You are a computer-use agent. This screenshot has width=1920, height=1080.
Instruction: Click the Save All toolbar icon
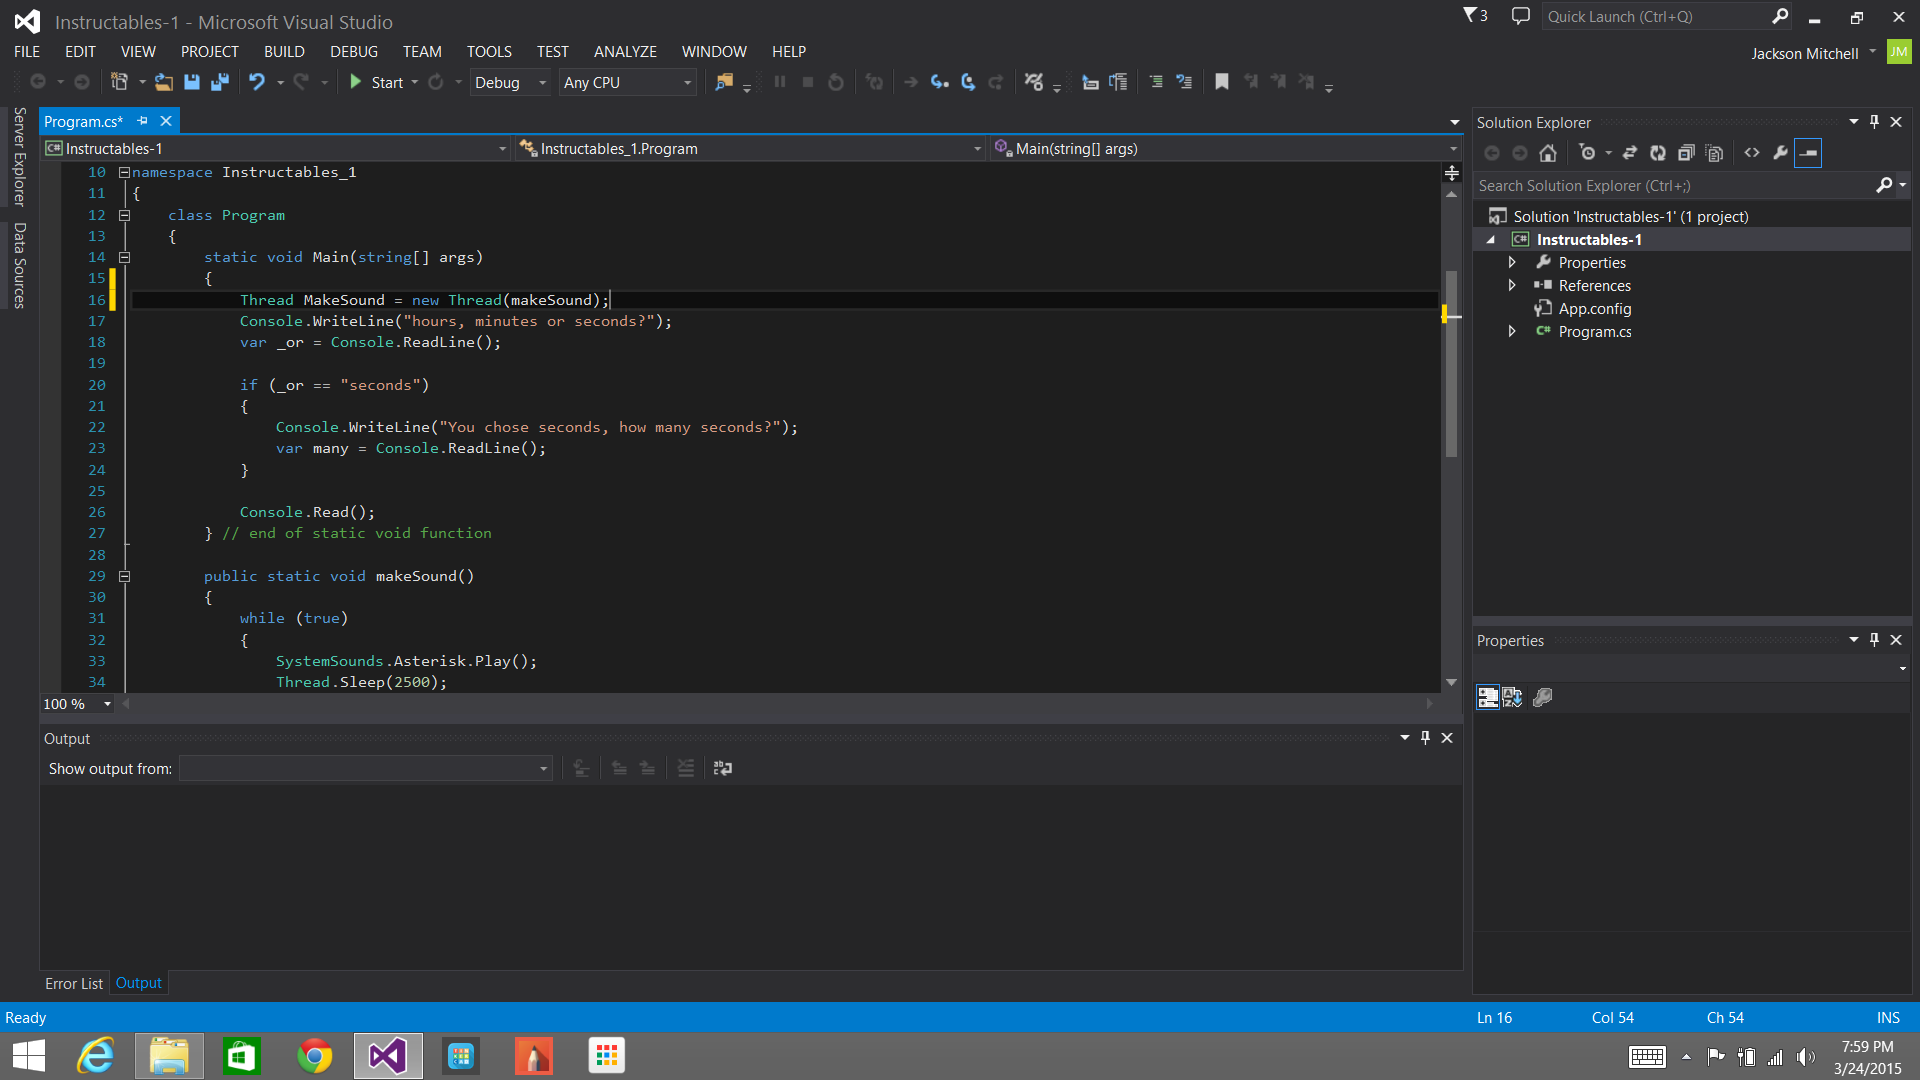(220, 82)
